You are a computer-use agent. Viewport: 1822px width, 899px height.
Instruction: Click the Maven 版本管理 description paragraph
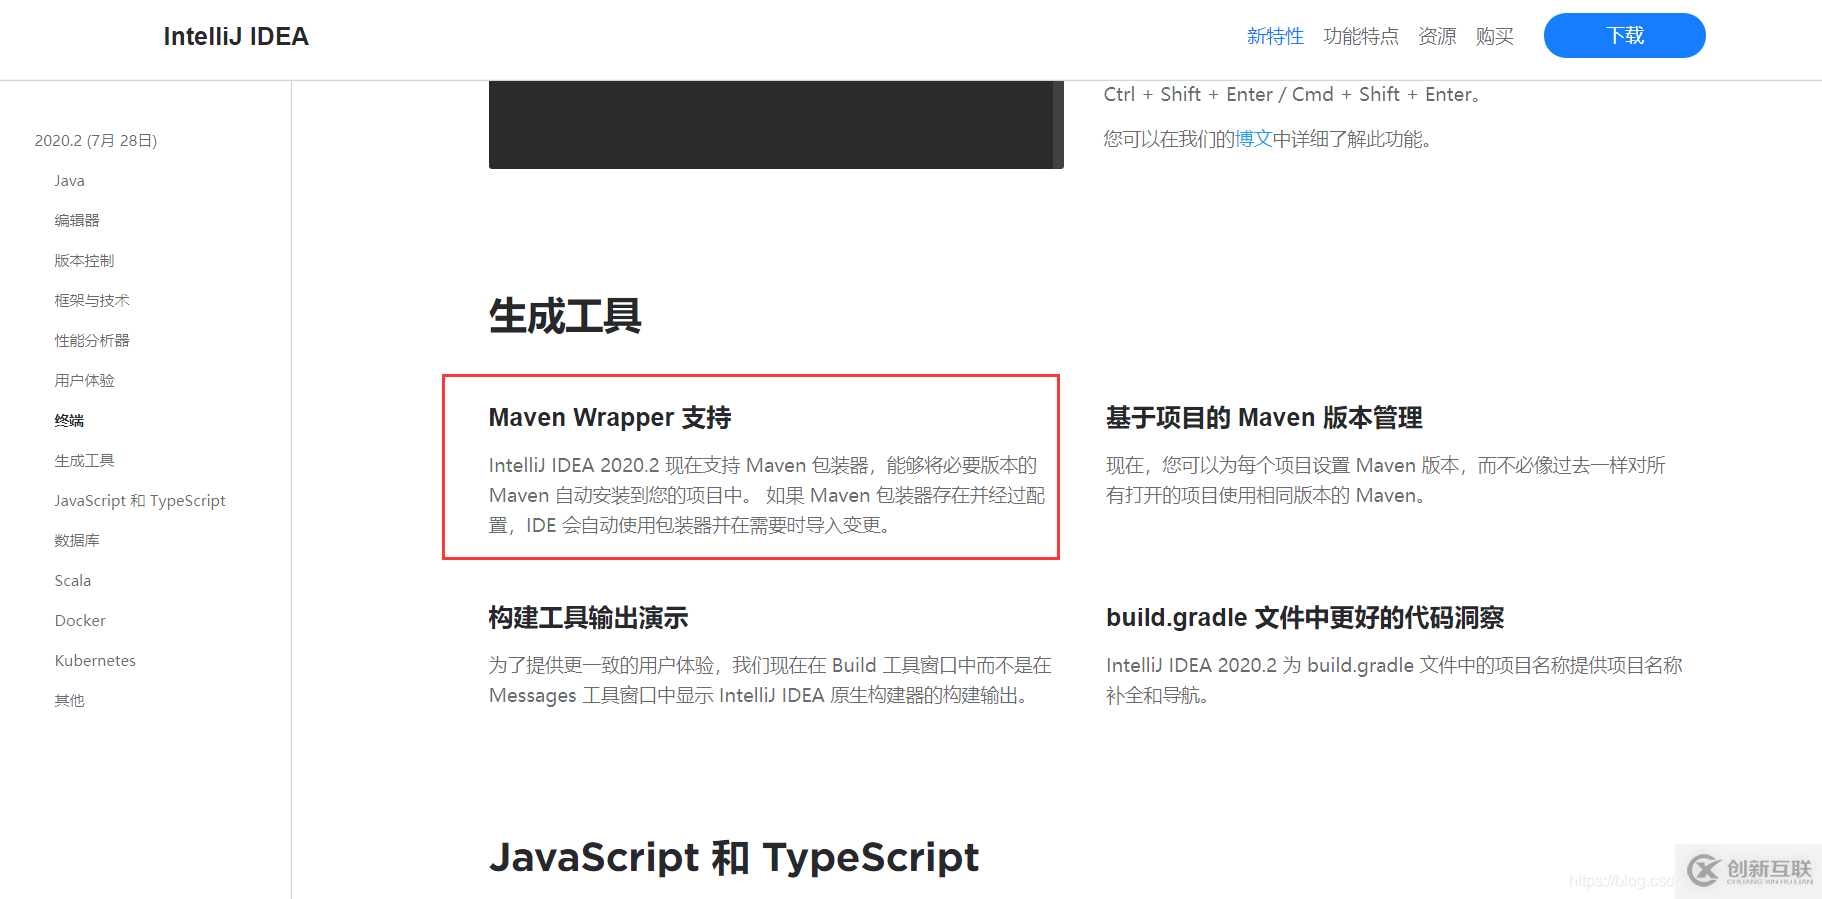click(x=1386, y=480)
